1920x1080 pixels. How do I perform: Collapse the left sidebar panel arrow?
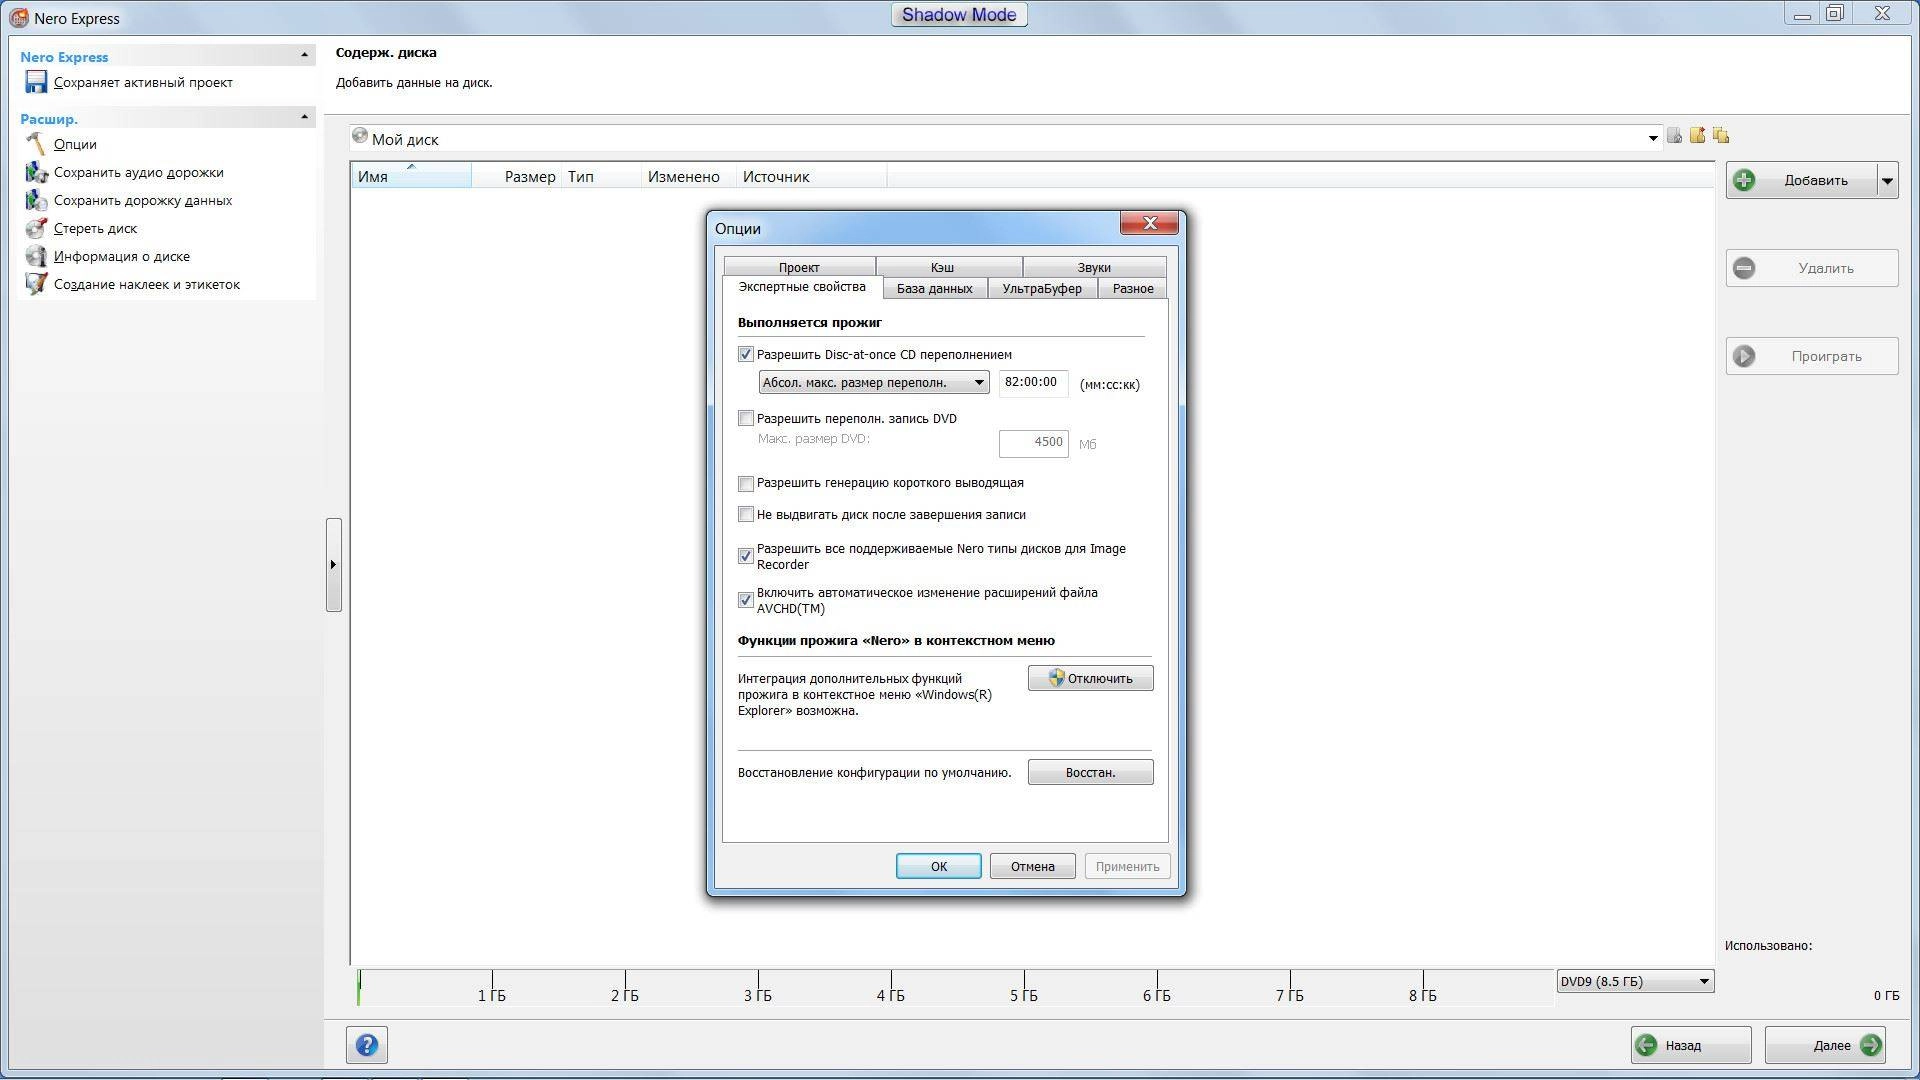point(333,564)
